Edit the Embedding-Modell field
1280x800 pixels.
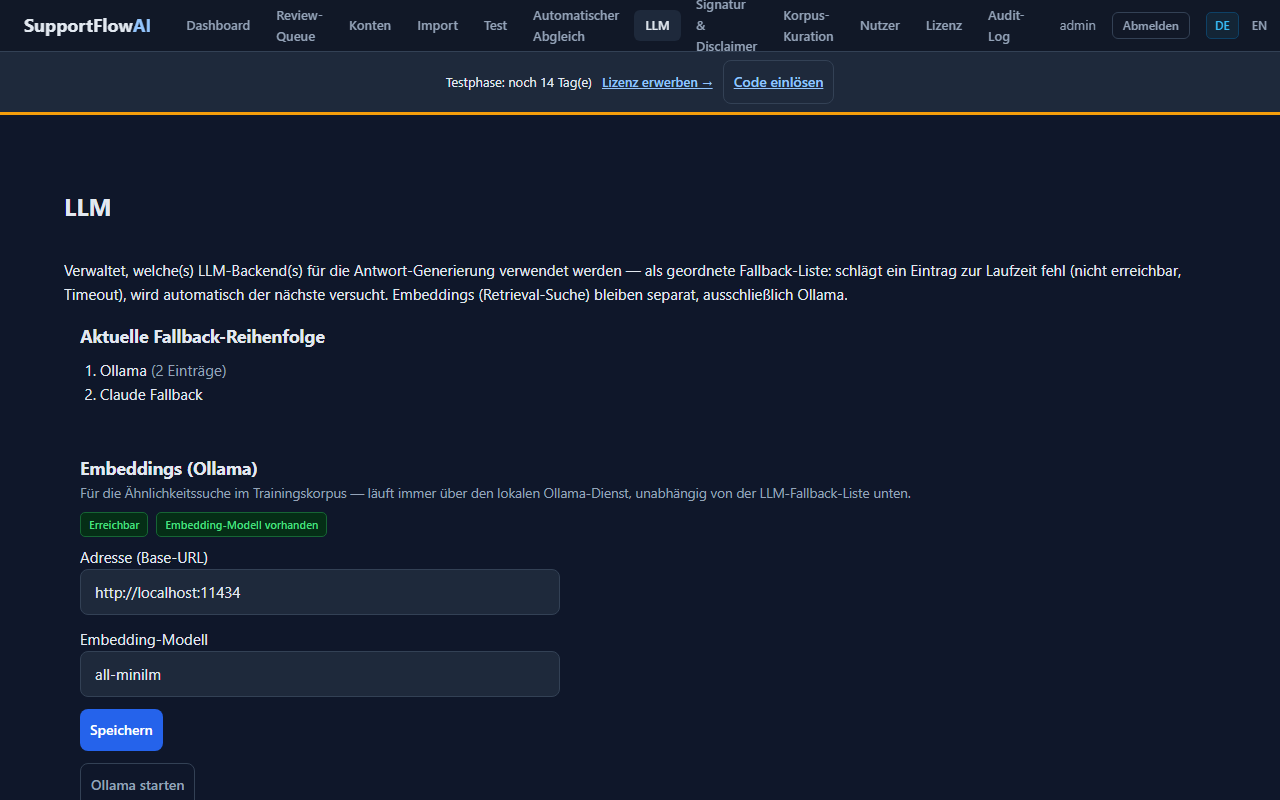[x=320, y=674]
